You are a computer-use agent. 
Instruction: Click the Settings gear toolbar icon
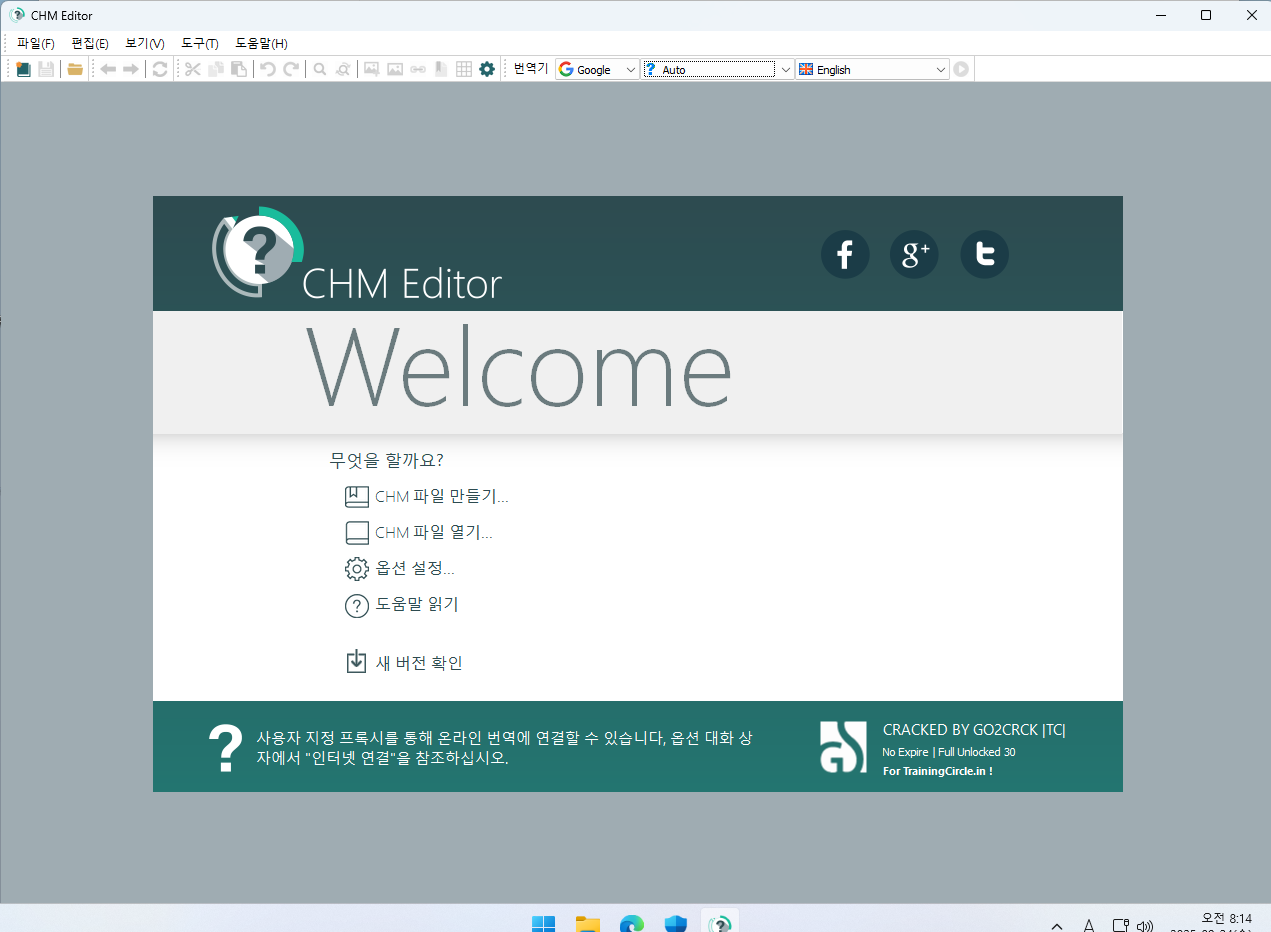[487, 69]
